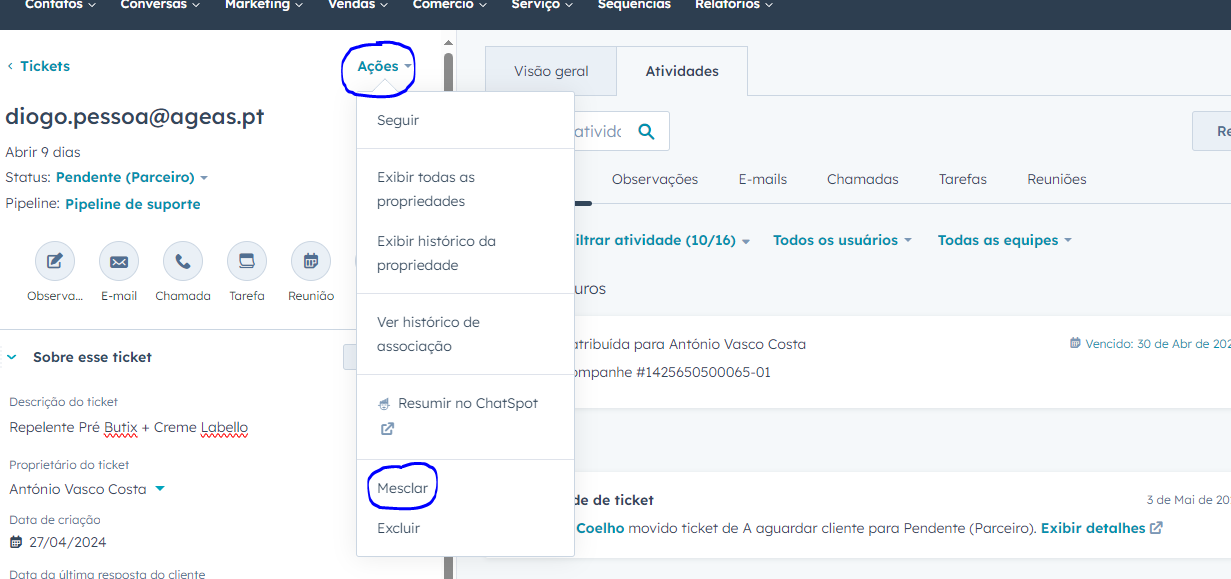The height and width of the screenshot is (579, 1231).
Task: Open the Pendente (Parceiro) status dropdown
Action: pos(131,177)
